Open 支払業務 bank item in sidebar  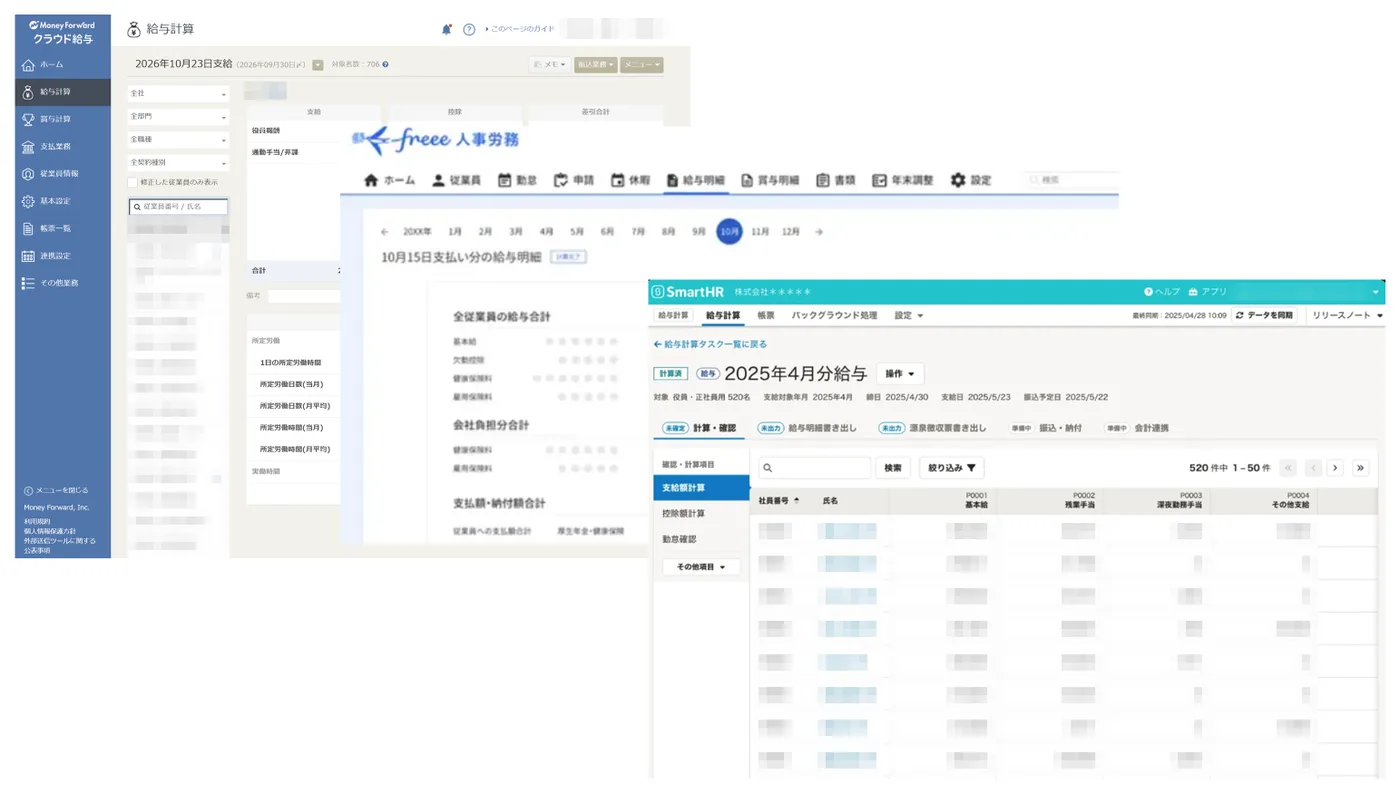pos(62,147)
